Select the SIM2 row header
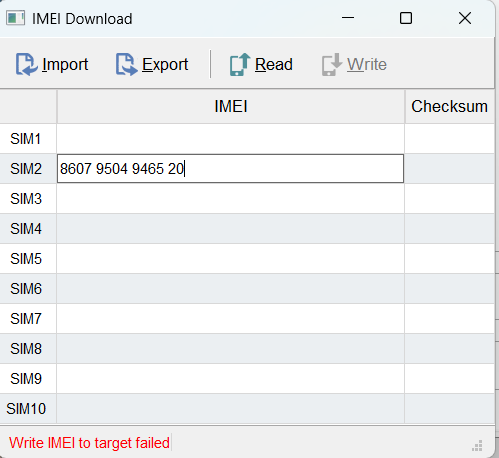 [28, 169]
